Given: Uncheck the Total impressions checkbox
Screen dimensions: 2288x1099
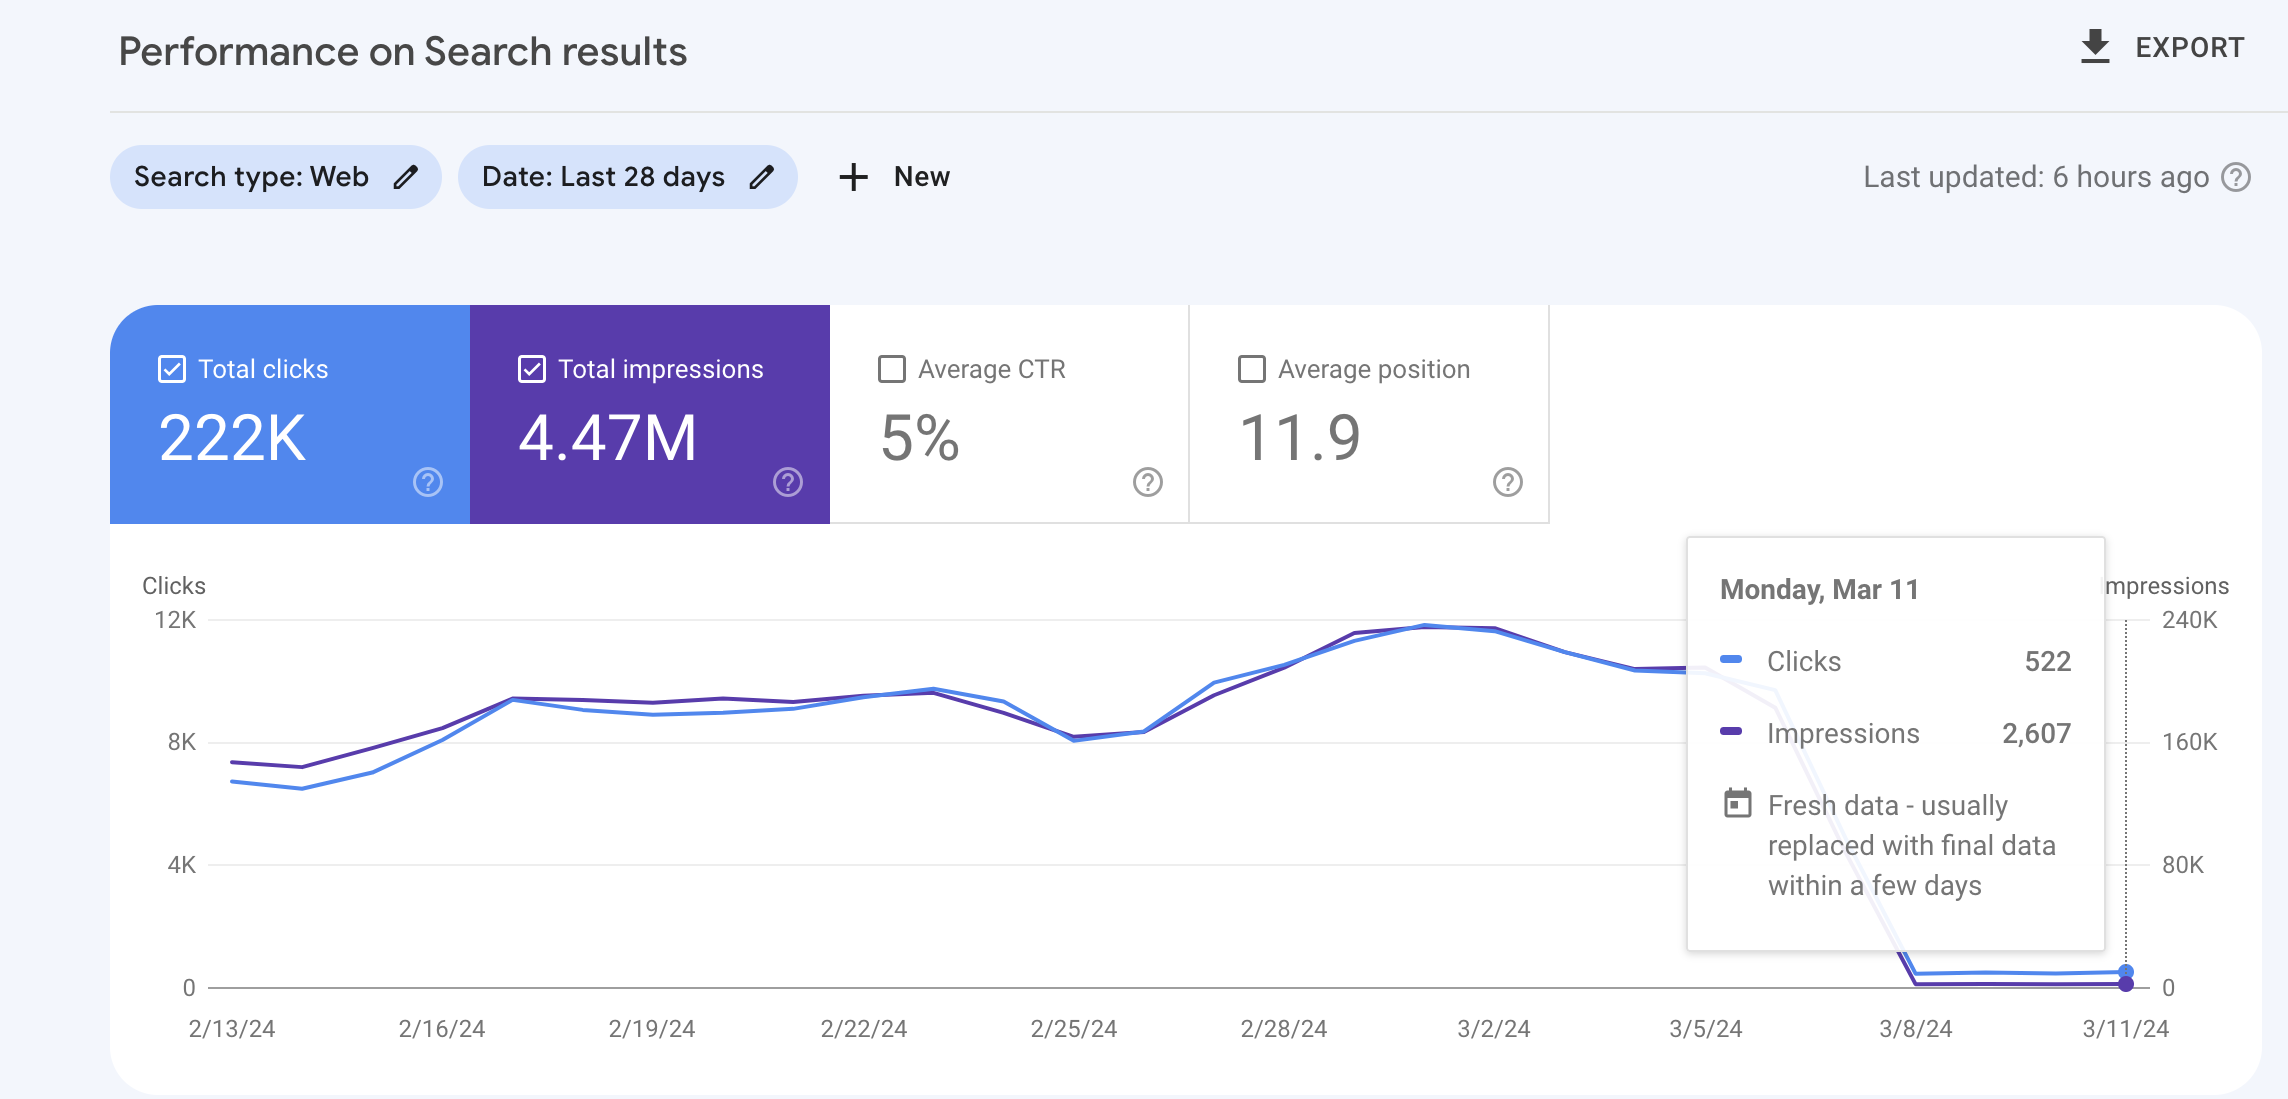Looking at the screenshot, I should point(532,369).
